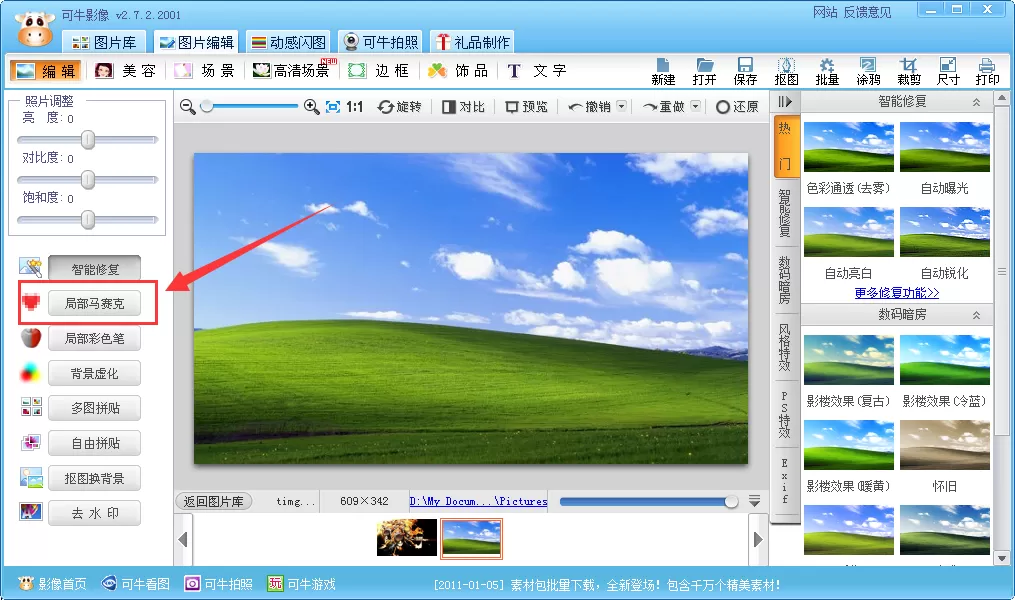Open the 预览 preview

tap(526, 107)
